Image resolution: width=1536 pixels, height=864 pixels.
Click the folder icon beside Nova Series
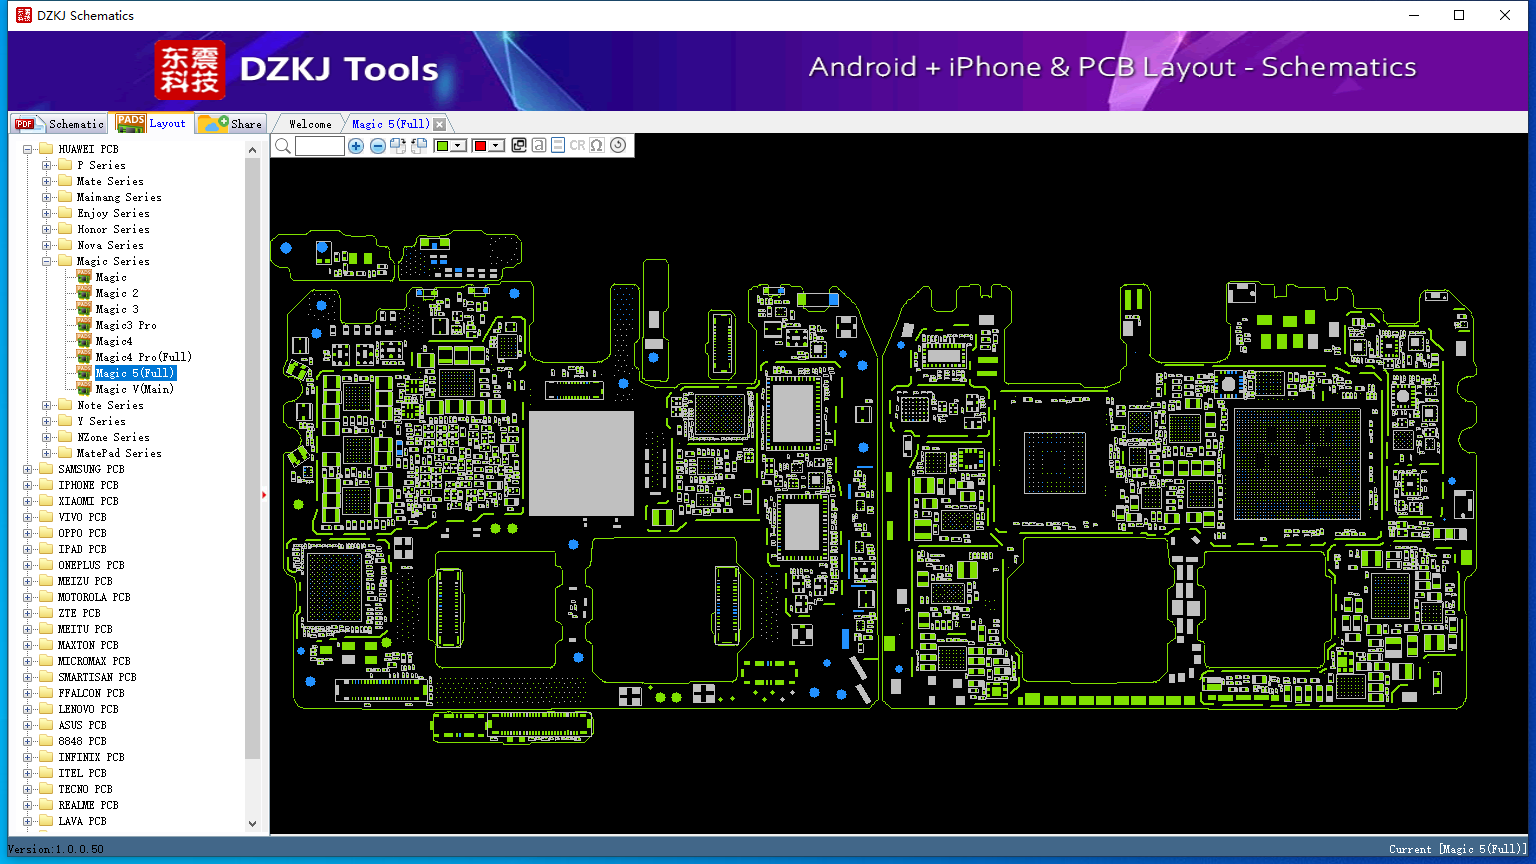pyautogui.click(x=65, y=245)
